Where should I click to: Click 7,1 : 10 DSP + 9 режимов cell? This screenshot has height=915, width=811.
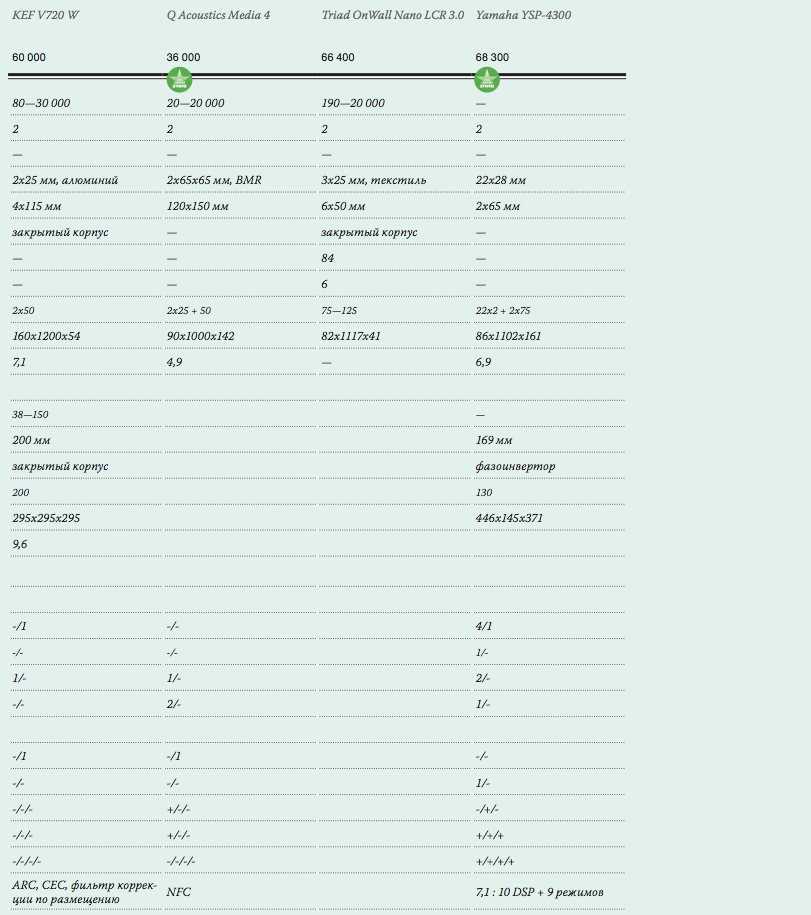[x=539, y=891]
